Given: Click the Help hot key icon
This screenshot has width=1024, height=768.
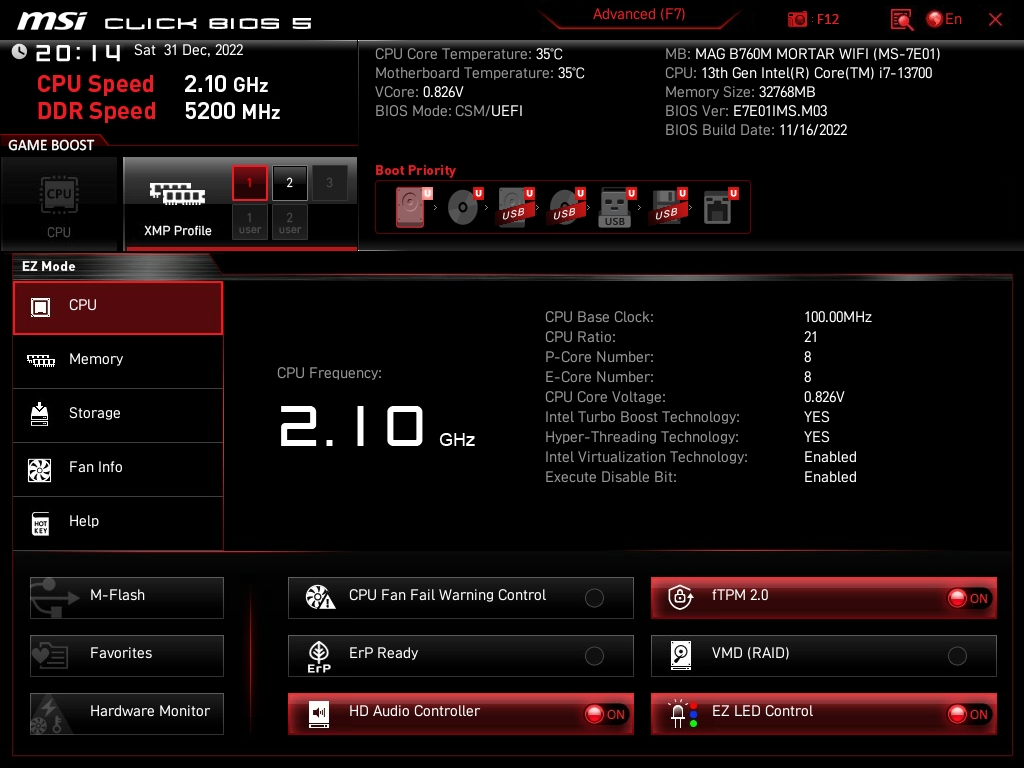Looking at the screenshot, I should click(40, 523).
